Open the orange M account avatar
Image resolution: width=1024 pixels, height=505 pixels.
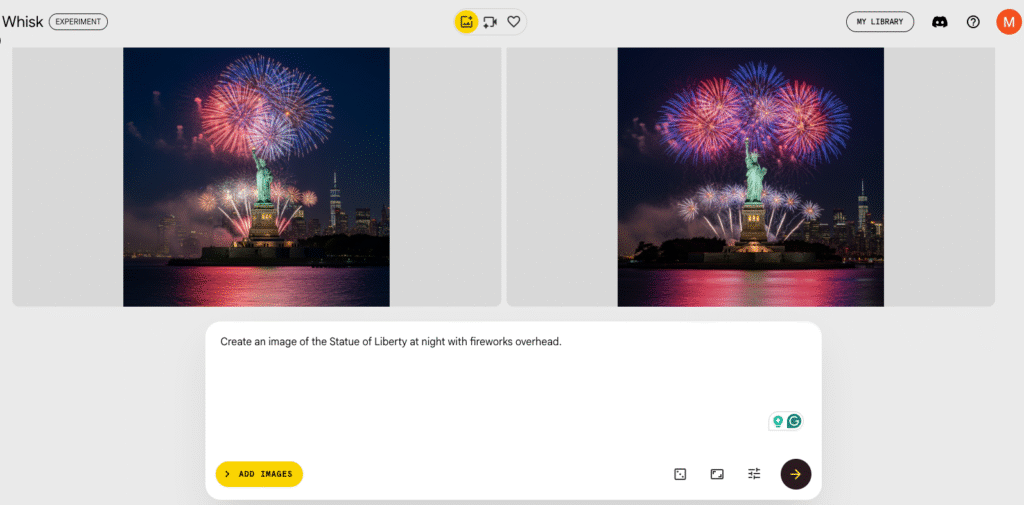(x=1008, y=22)
